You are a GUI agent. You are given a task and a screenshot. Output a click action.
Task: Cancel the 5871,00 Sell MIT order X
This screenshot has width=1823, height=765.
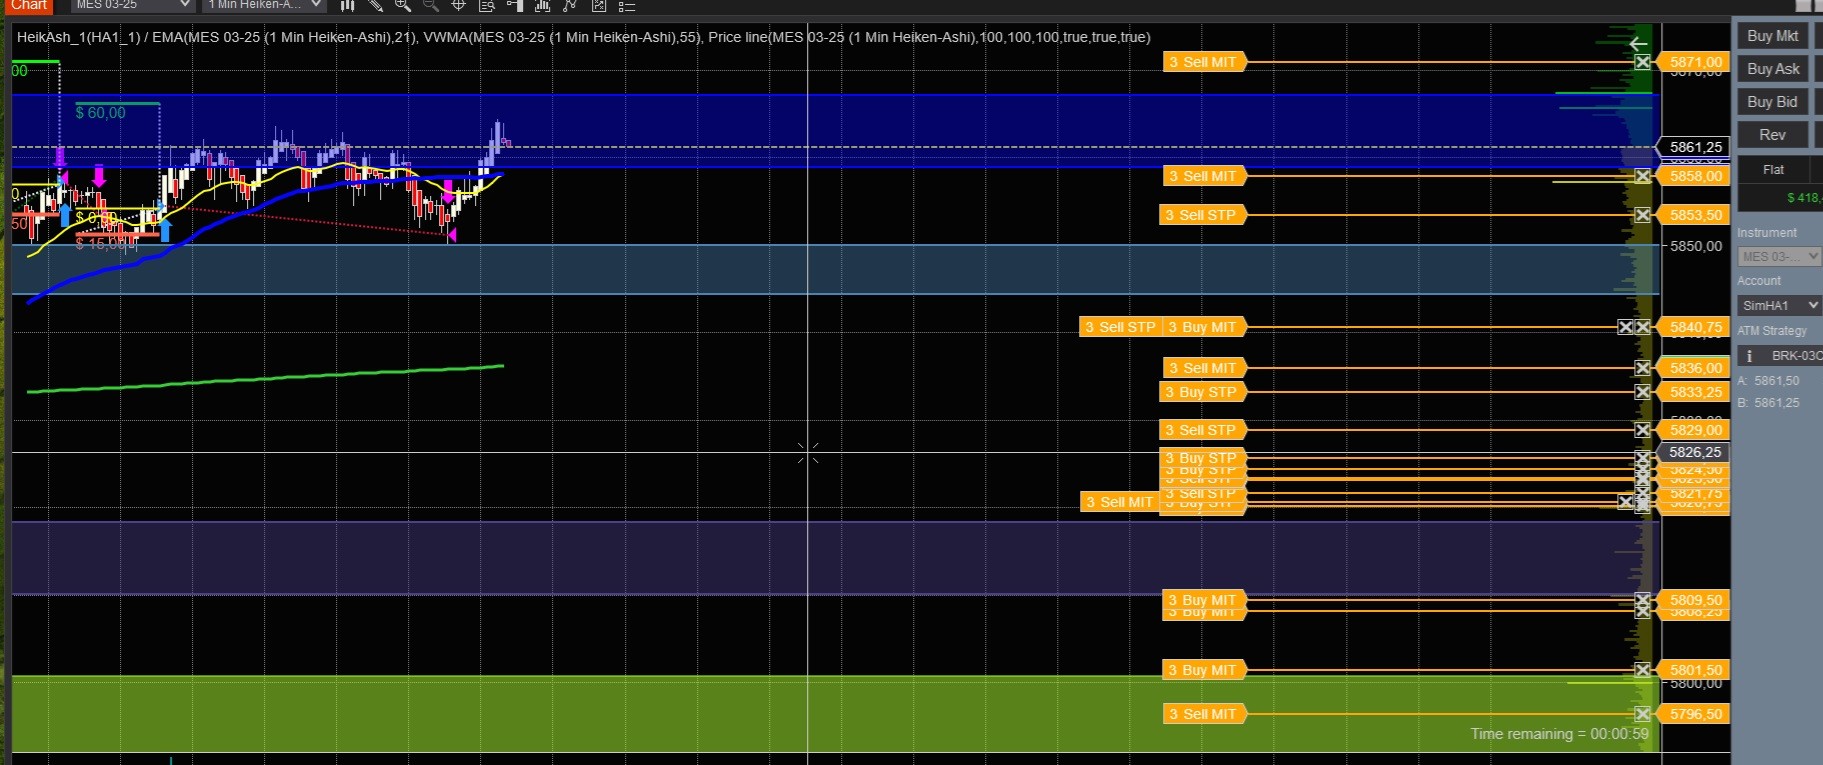point(1642,62)
